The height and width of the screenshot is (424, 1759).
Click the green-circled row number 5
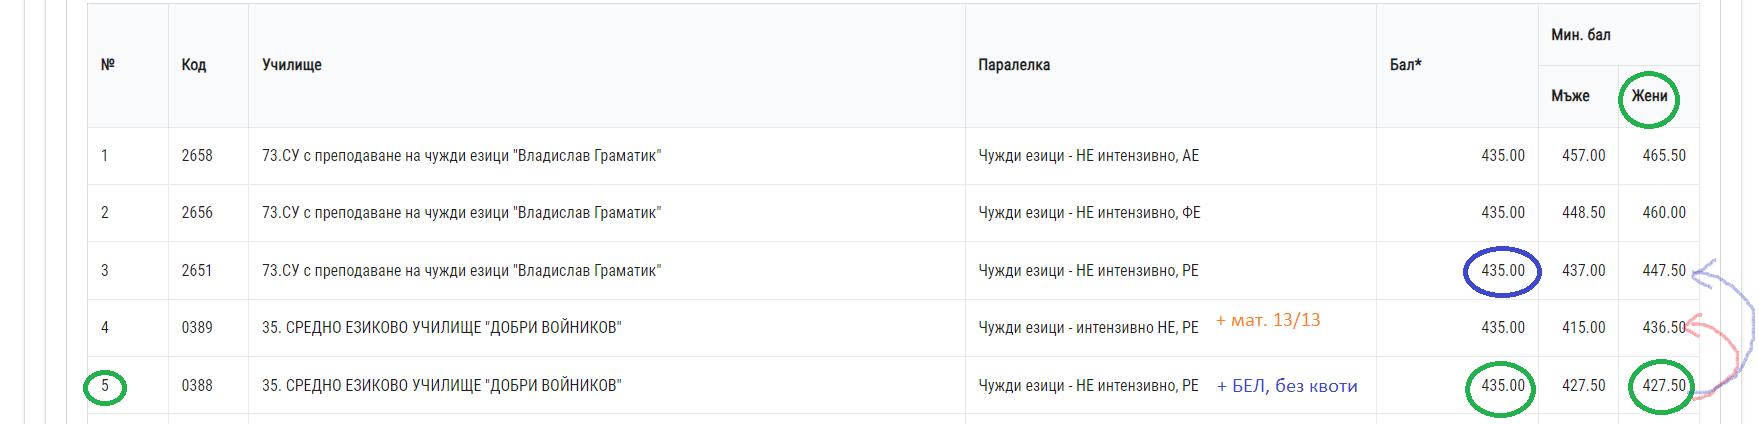[105, 386]
